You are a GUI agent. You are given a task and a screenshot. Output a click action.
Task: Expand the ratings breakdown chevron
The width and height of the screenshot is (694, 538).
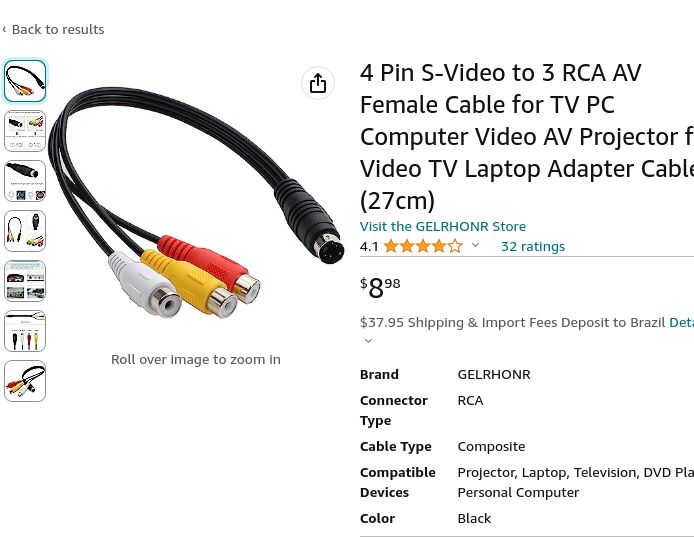(x=475, y=245)
